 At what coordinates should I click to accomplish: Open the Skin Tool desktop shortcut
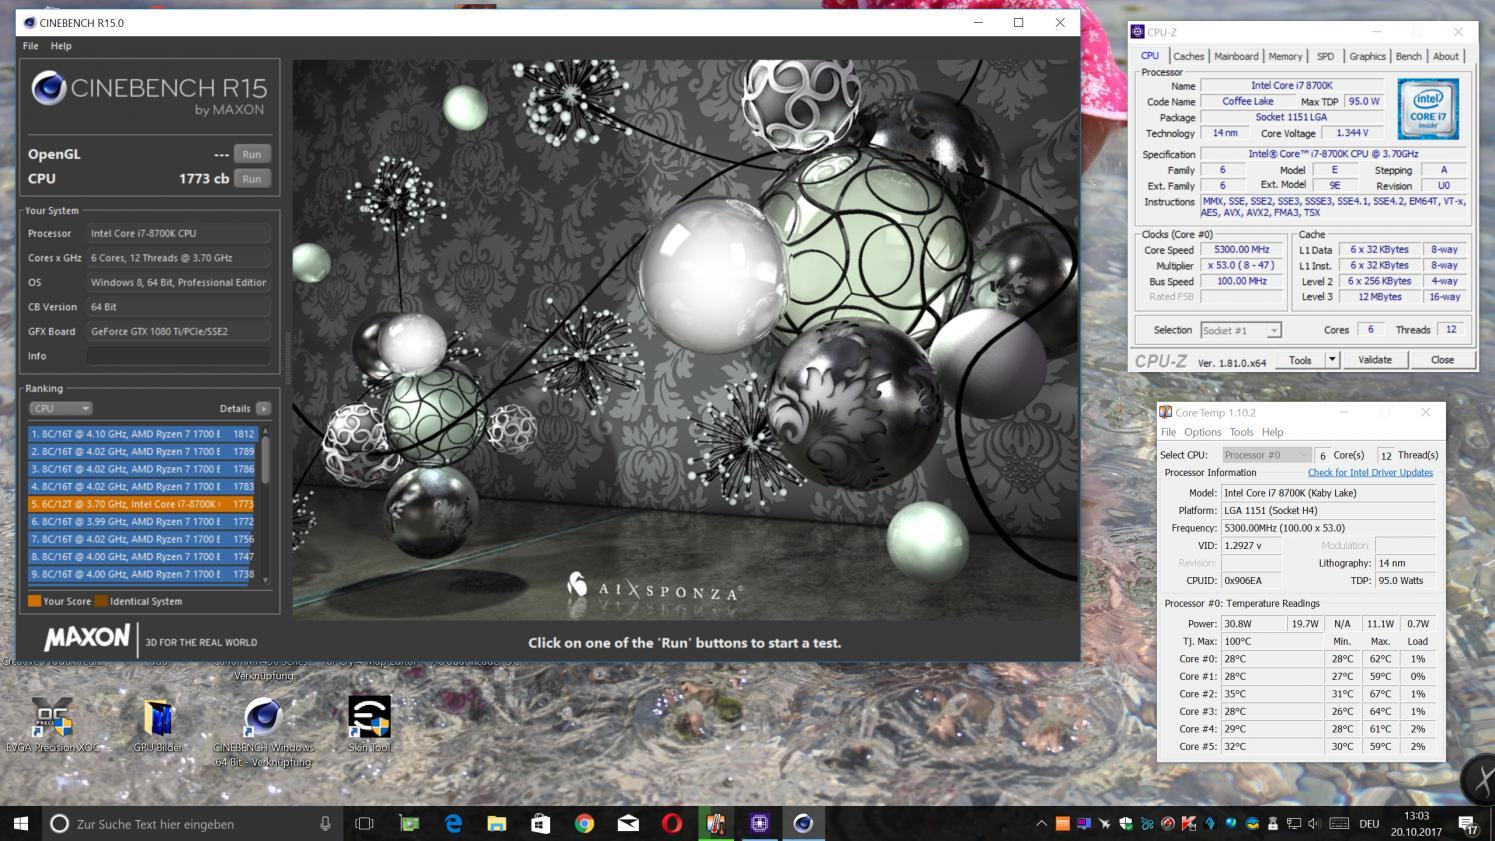tap(369, 725)
